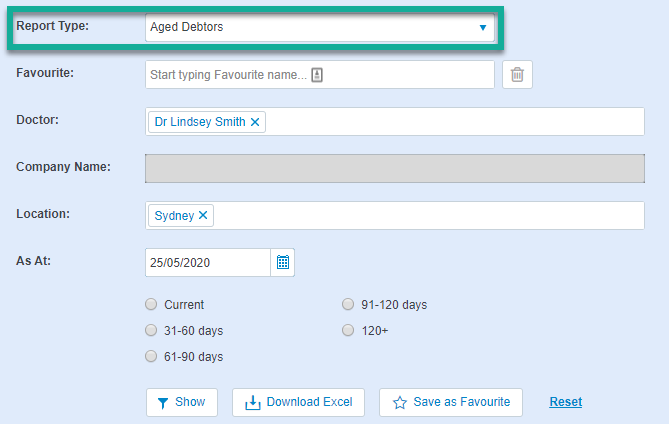Remove the Sydney location tag
The height and width of the screenshot is (424, 669).
point(203,215)
